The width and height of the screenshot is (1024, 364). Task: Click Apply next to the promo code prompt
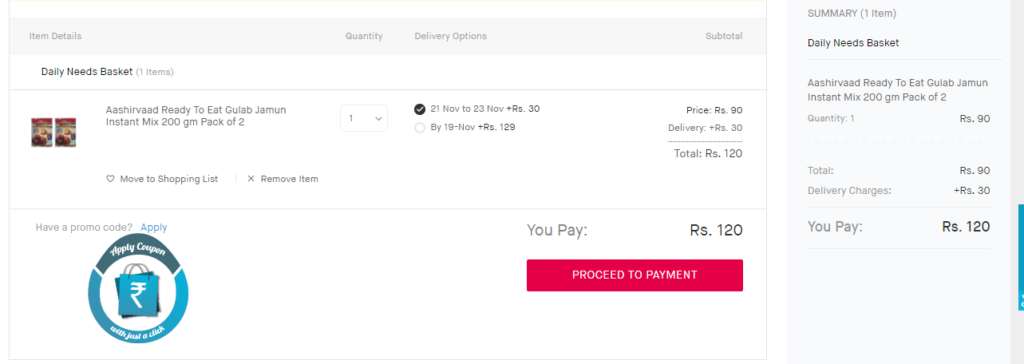pyautogui.click(x=154, y=227)
